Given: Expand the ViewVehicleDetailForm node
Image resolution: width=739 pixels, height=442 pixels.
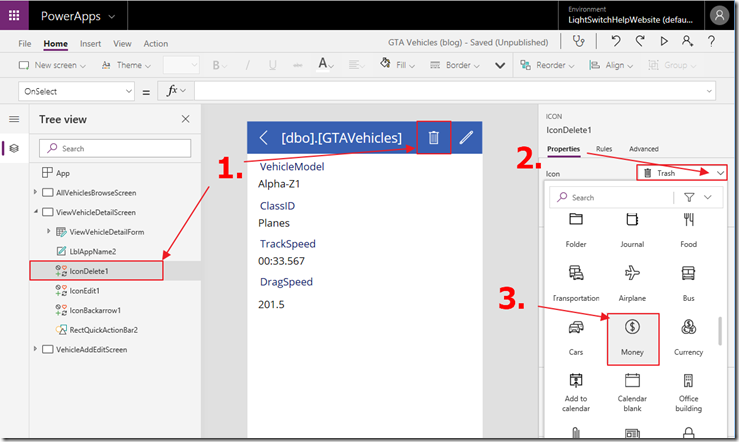Looking at the screenshot, I should (x=49, y=231).
